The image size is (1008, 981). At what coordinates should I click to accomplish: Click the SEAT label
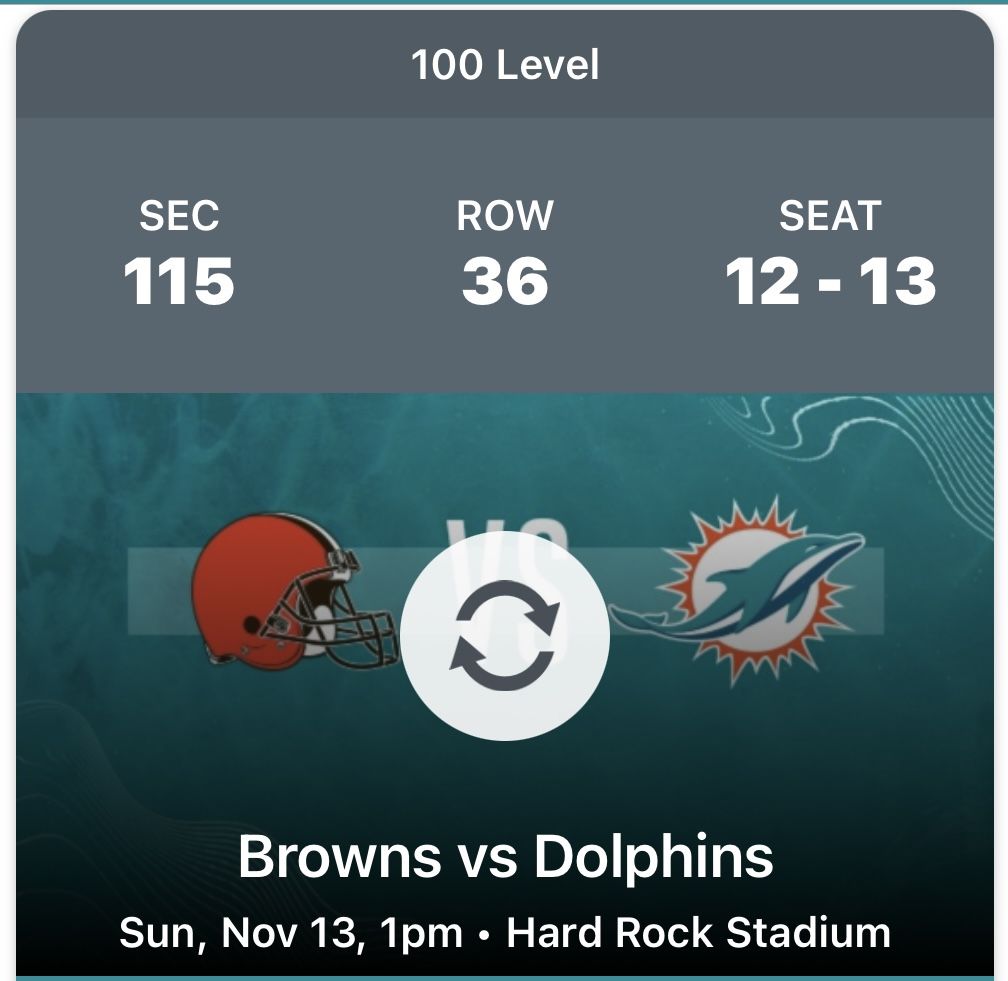point(830,216)
